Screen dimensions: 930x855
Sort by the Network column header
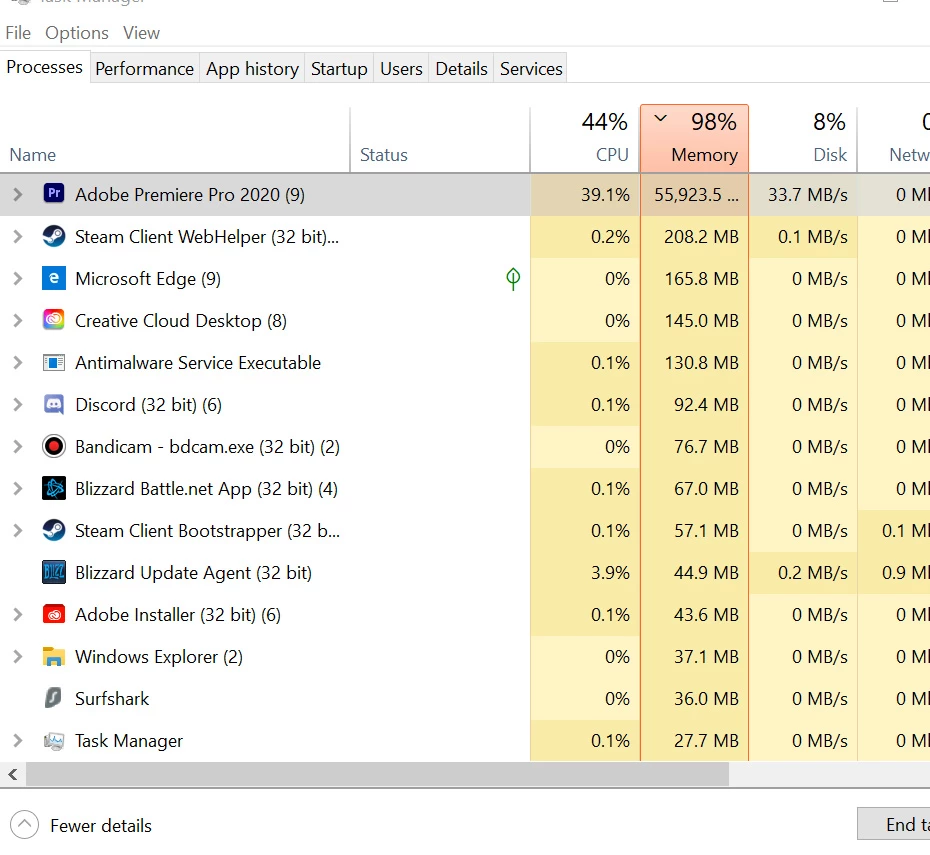894,140
